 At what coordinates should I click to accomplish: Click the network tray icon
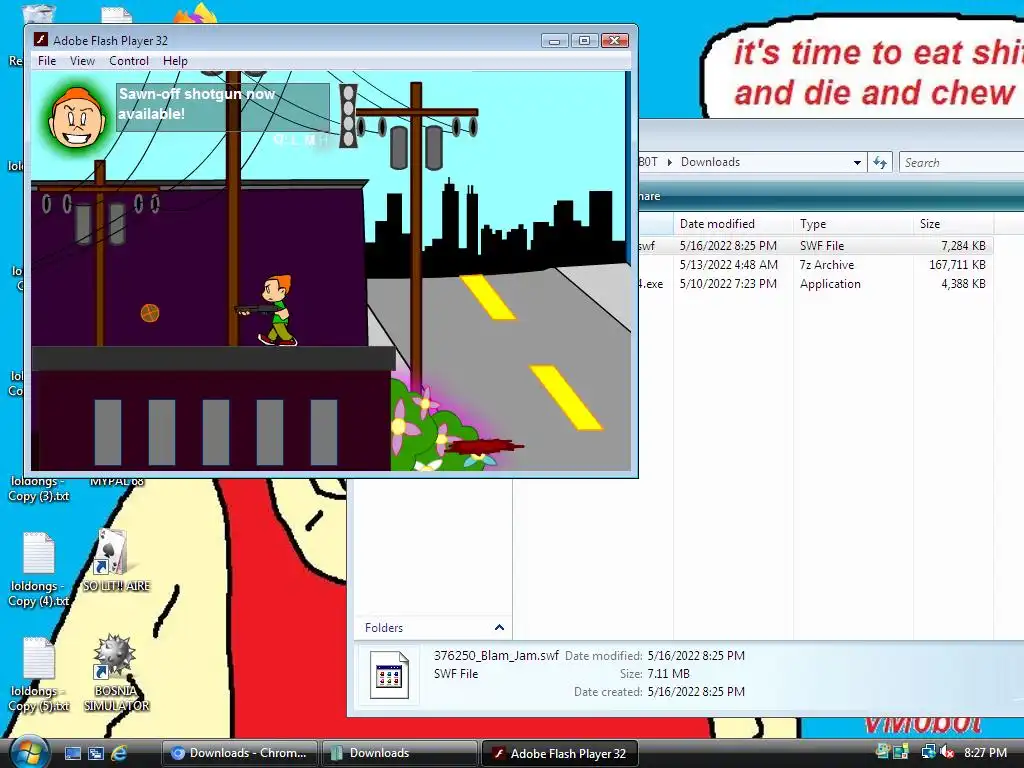click(x=927, y=752)
